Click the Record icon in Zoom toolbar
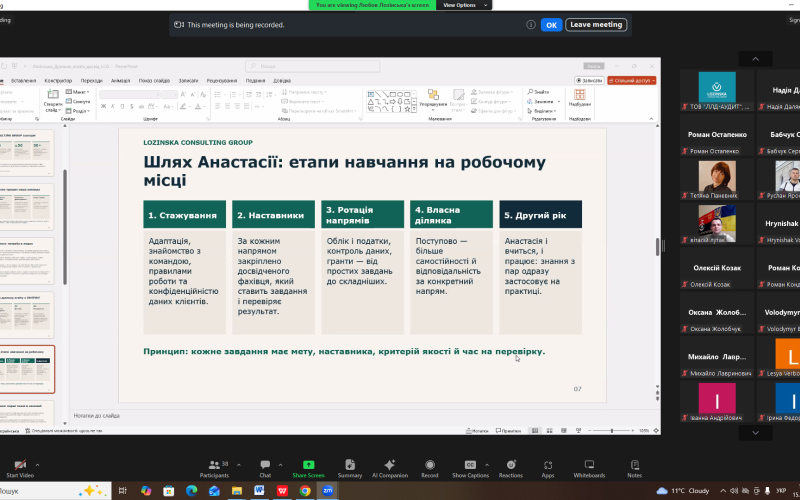Viewport: 800px width, 500px height. pyautogui.click(x=430, y=465)
